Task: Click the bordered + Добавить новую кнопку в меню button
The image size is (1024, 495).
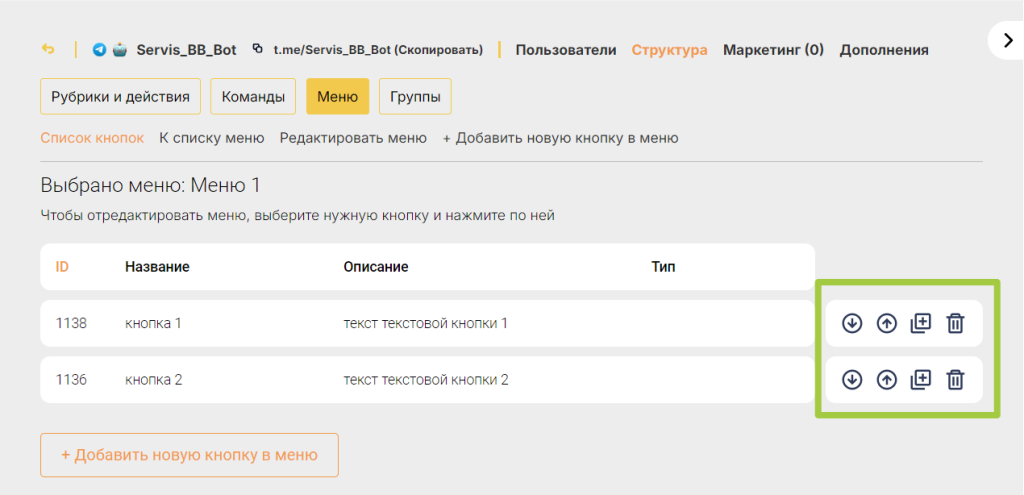Action: pyautogui.click(x=189, y=455)
